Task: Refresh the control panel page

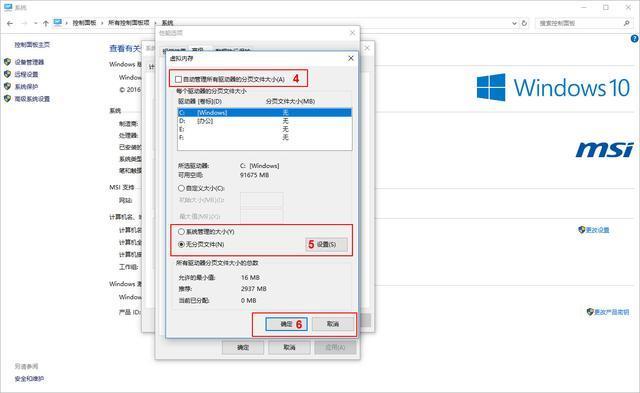Action: click(x=524, y=23)
